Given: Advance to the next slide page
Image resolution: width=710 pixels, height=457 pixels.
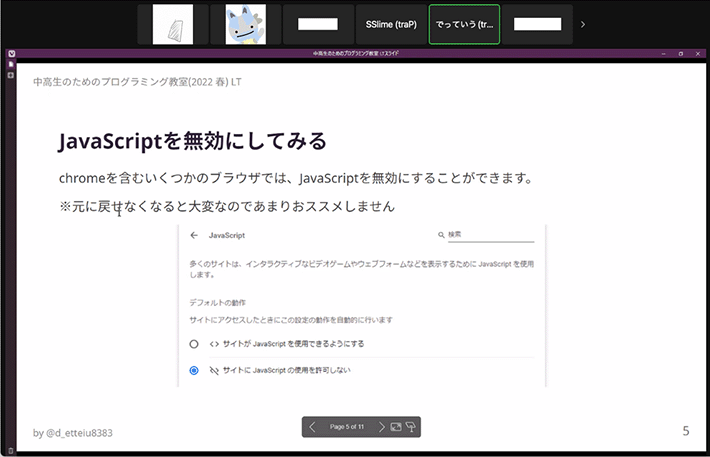Looking at the screenshot, I should click(x=381, y=427).
